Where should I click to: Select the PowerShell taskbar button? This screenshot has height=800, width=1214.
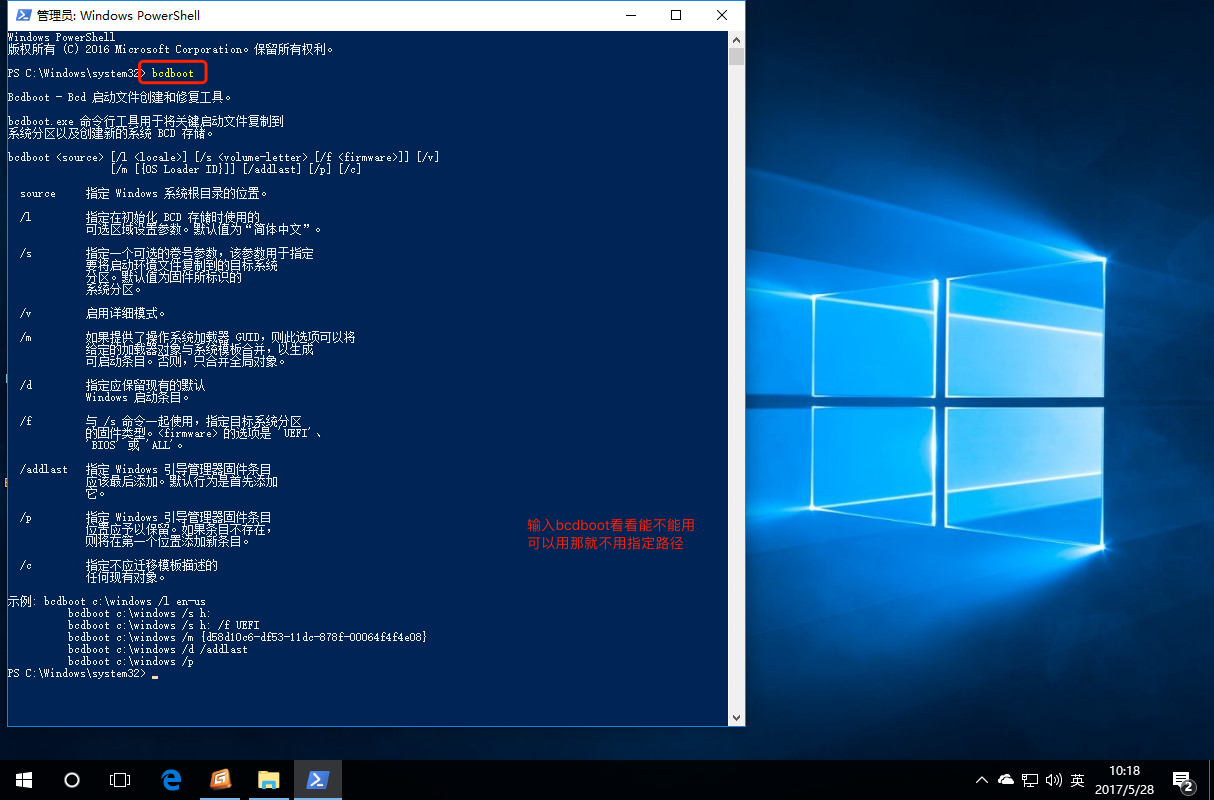pyautogui.click(x=318, y=779)
